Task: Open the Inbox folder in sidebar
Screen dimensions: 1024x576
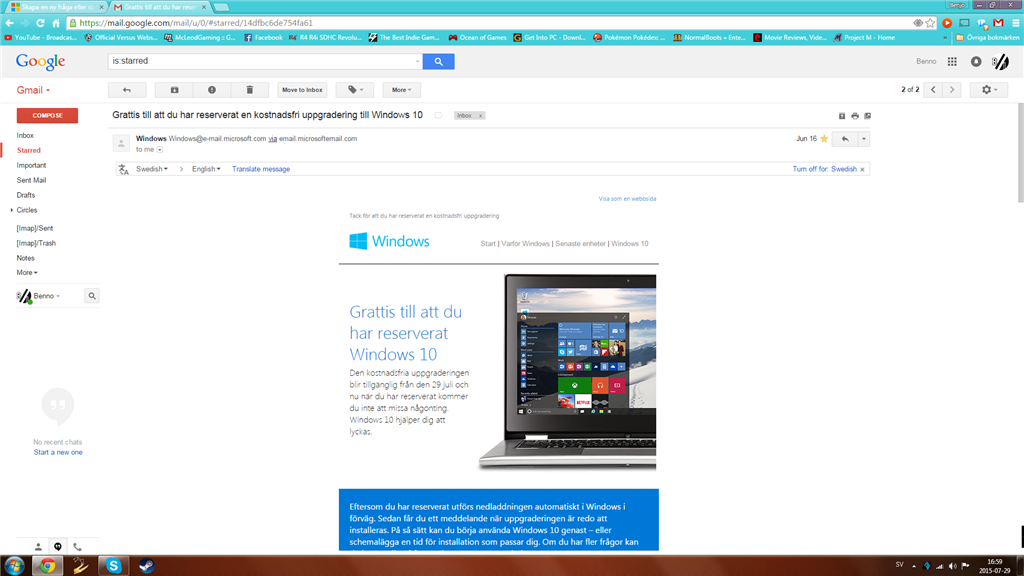Action: (25, 136)
